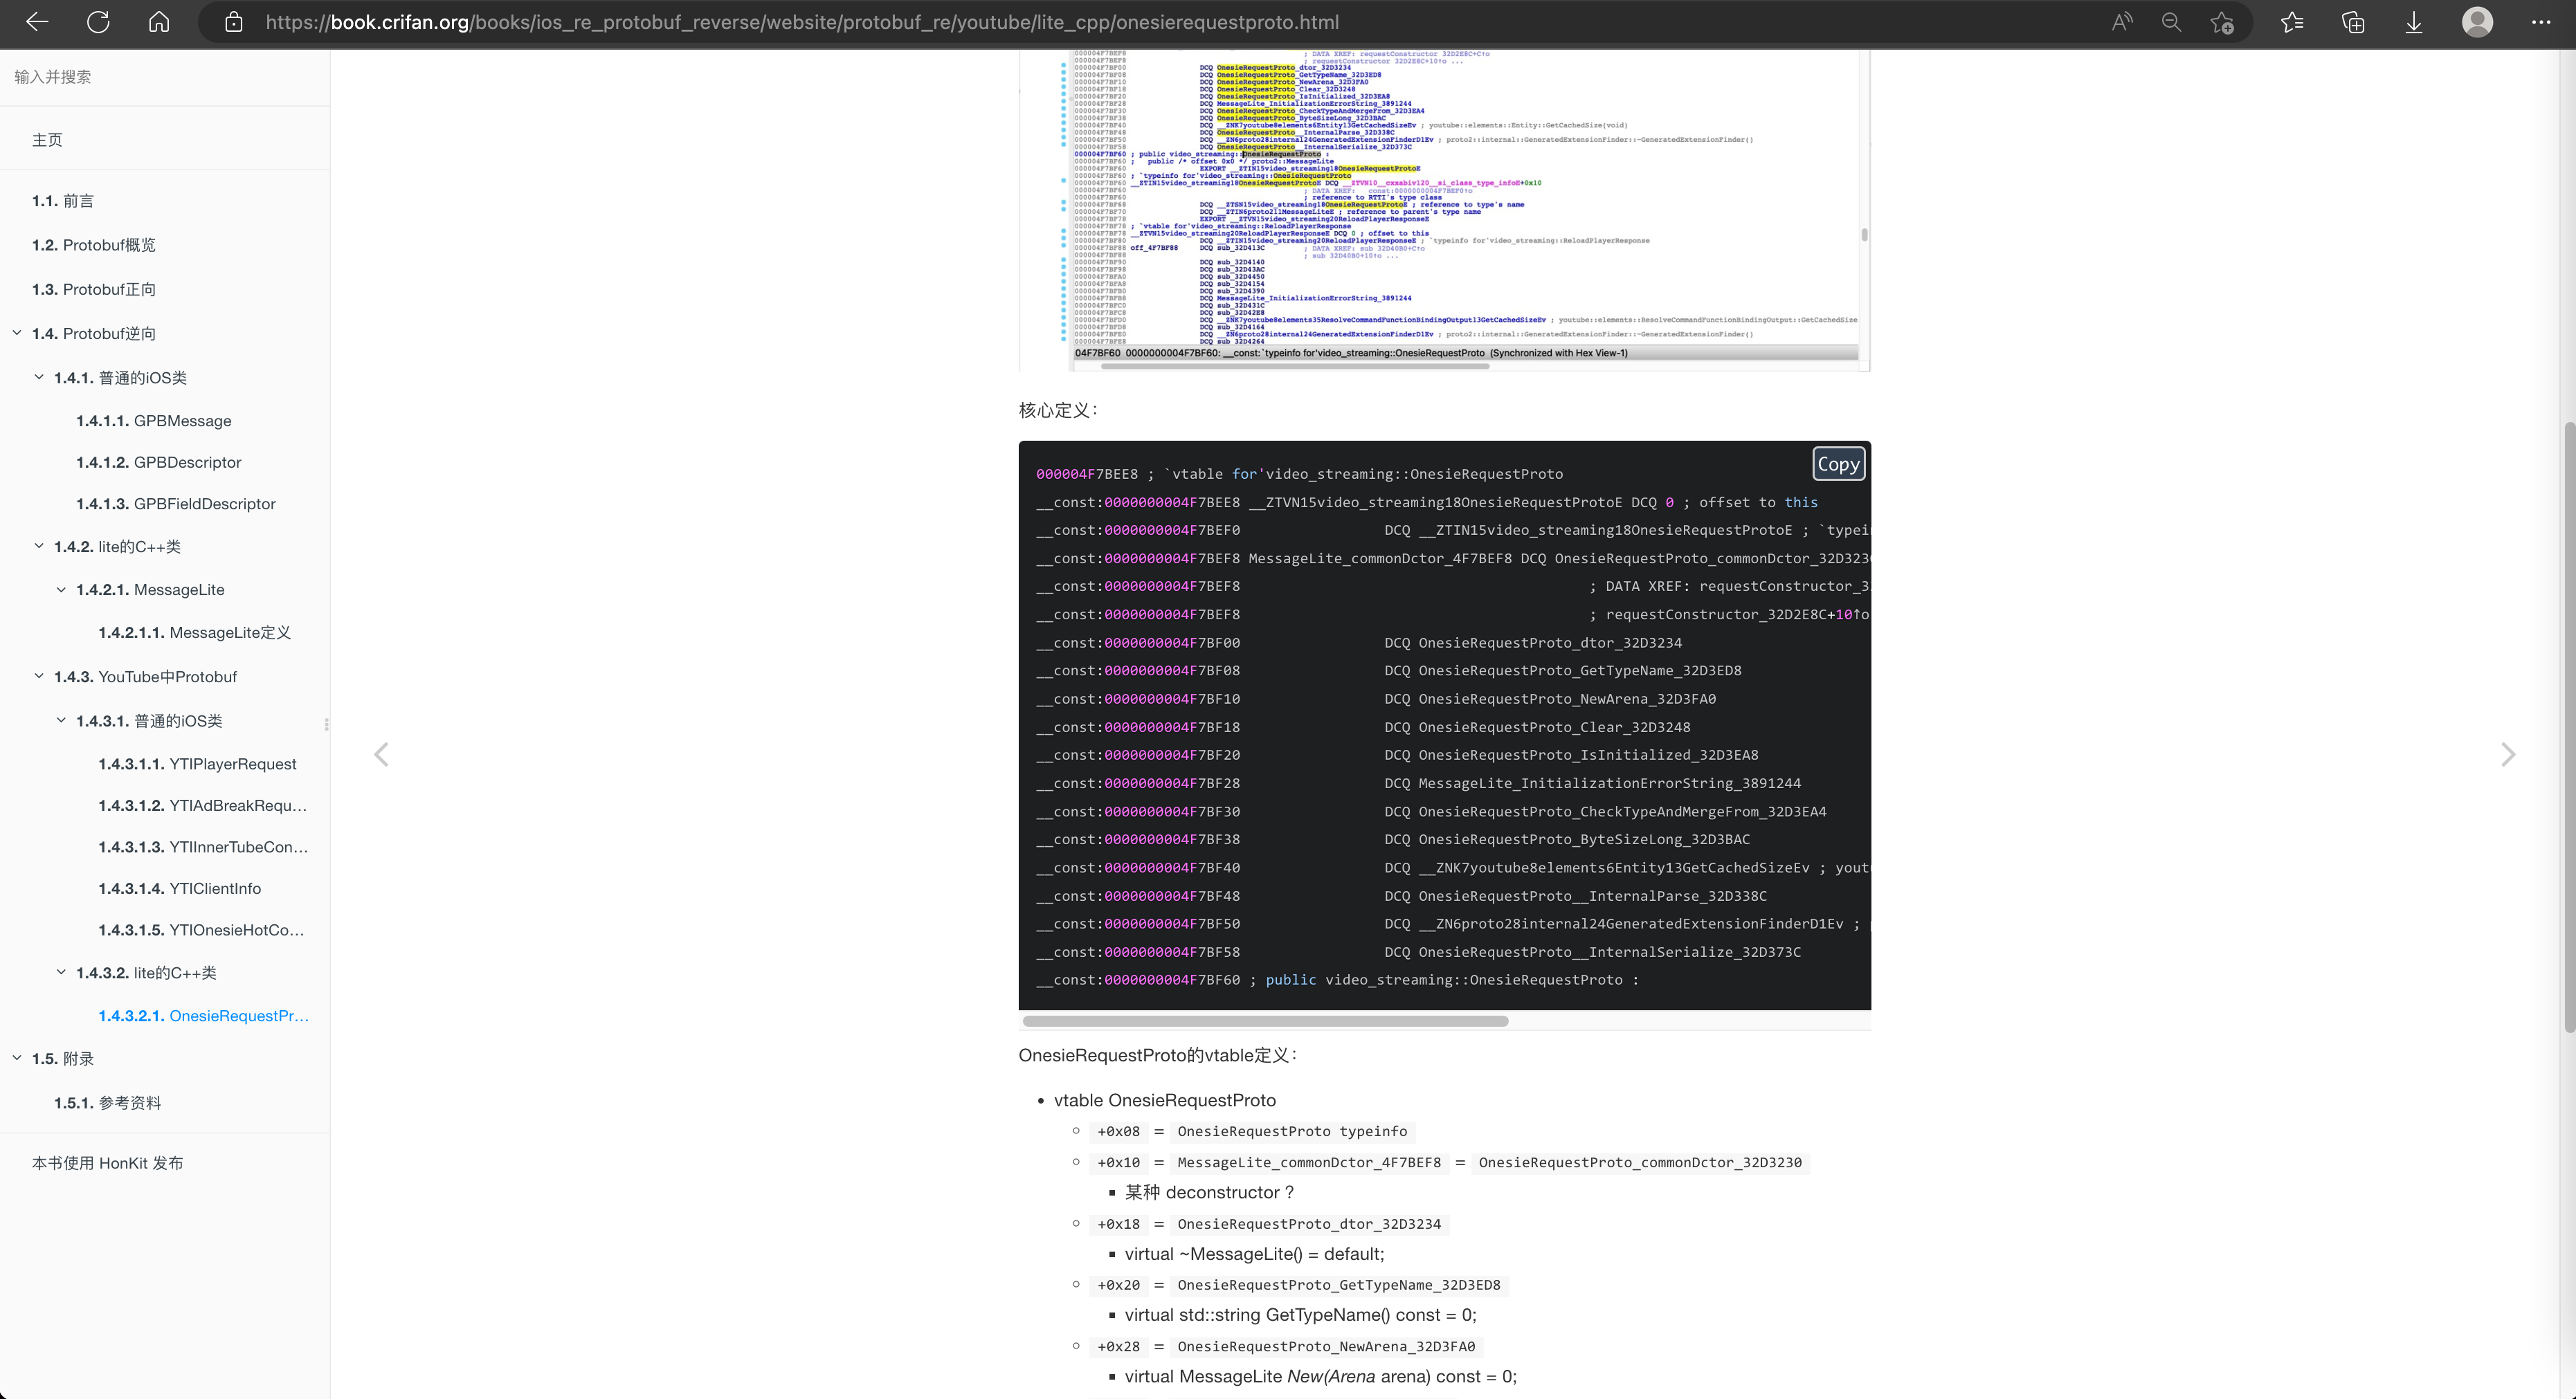Open the HonKit publish link
Image resolution: width=2576 pixels, height=1399 pixels.
tap(107, 1163)
